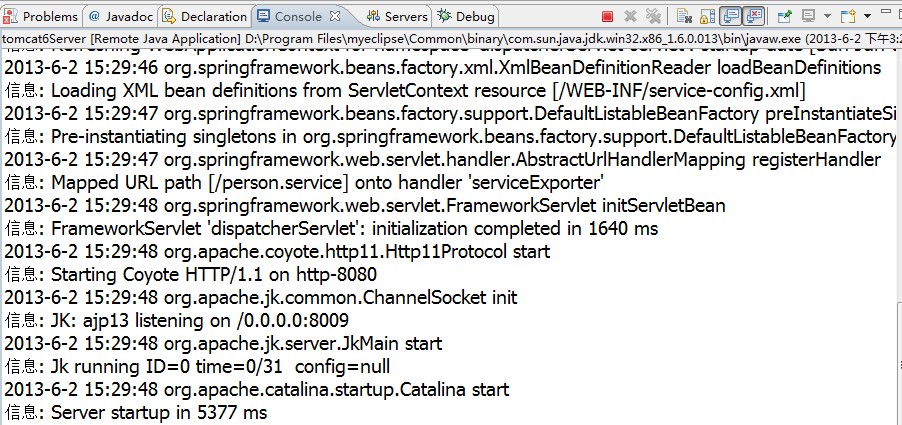Toggle Show Console on Standard Error
Screen dimensions: 902x425
754,16
